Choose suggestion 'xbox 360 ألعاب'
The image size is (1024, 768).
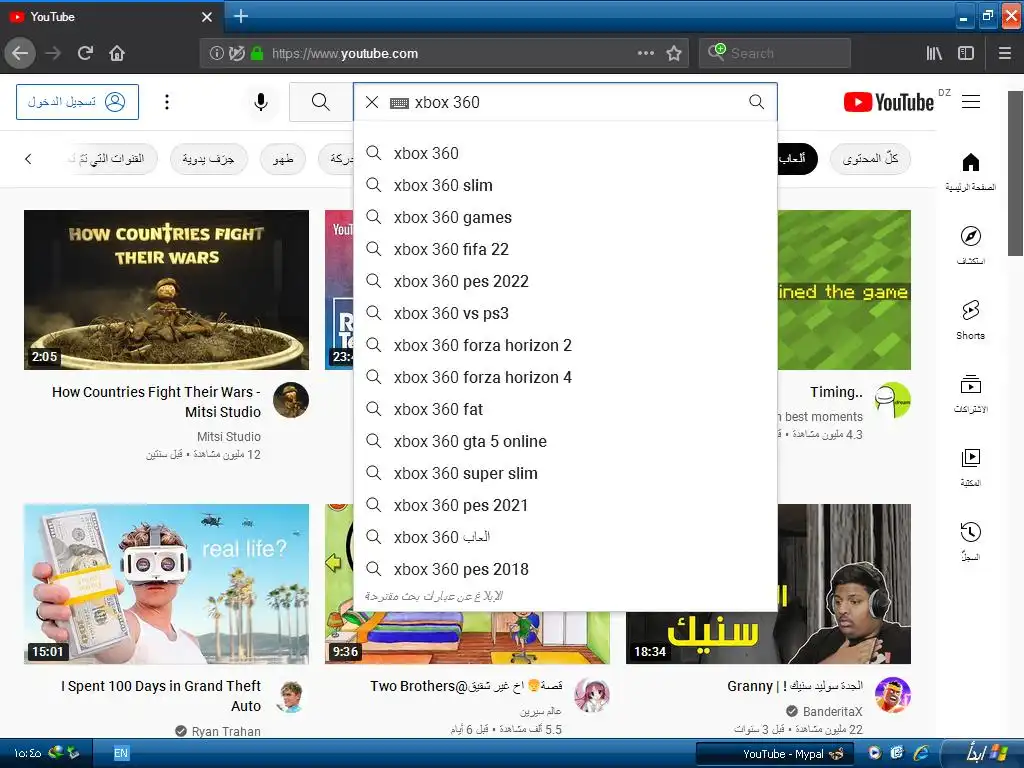pos(566,537)
